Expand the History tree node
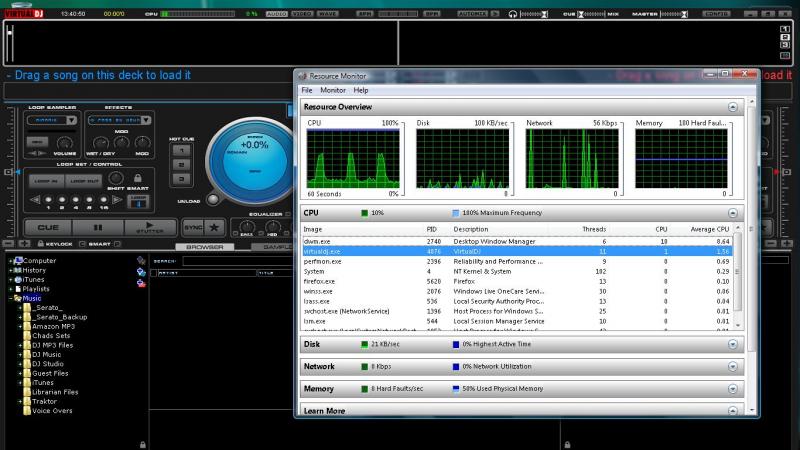 [10, 270]
